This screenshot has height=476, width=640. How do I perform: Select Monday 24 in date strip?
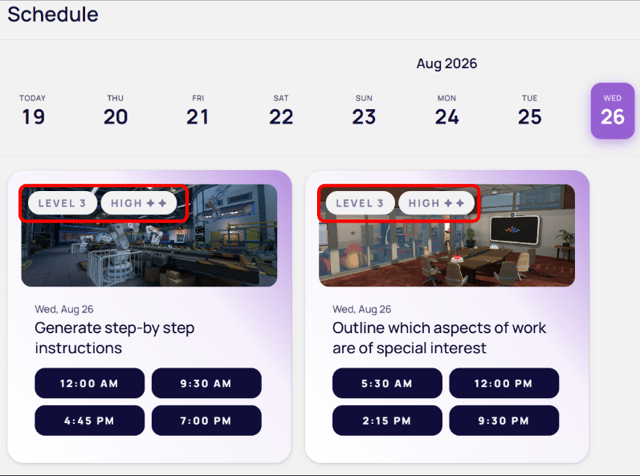pyautogui.click(x=447, y=111)
